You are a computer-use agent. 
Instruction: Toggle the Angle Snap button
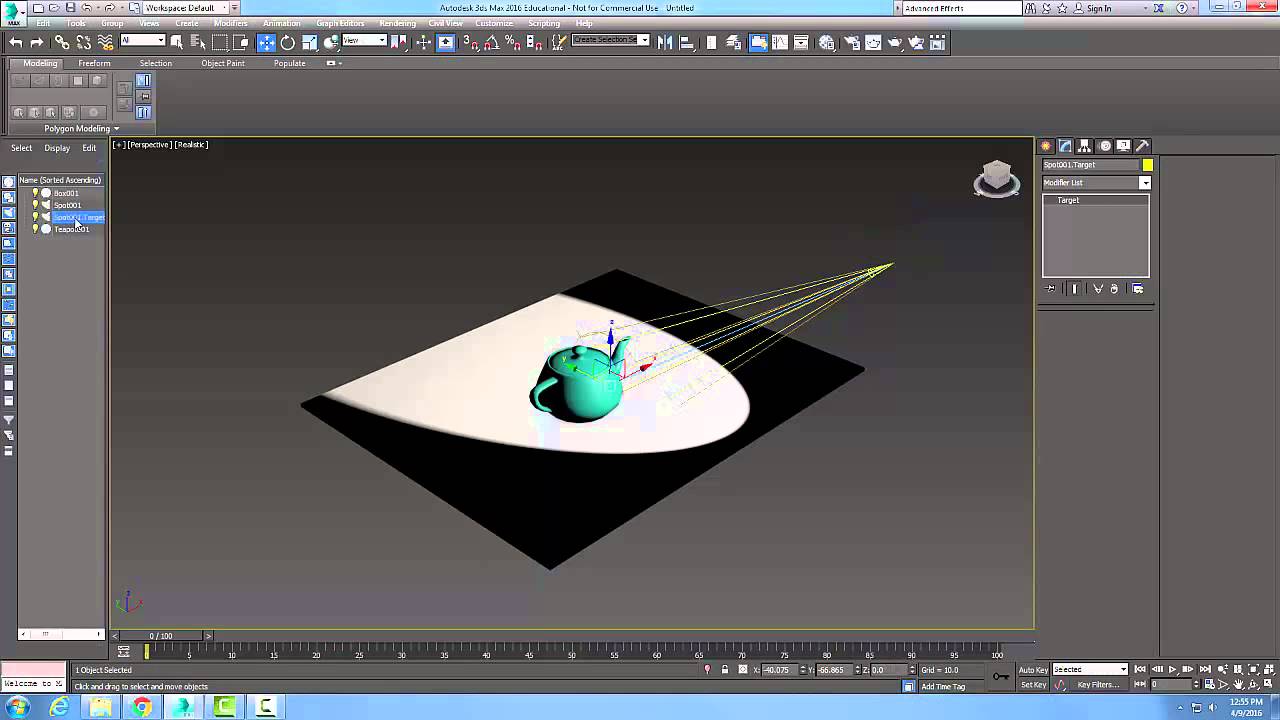click(x=491, y=42)
